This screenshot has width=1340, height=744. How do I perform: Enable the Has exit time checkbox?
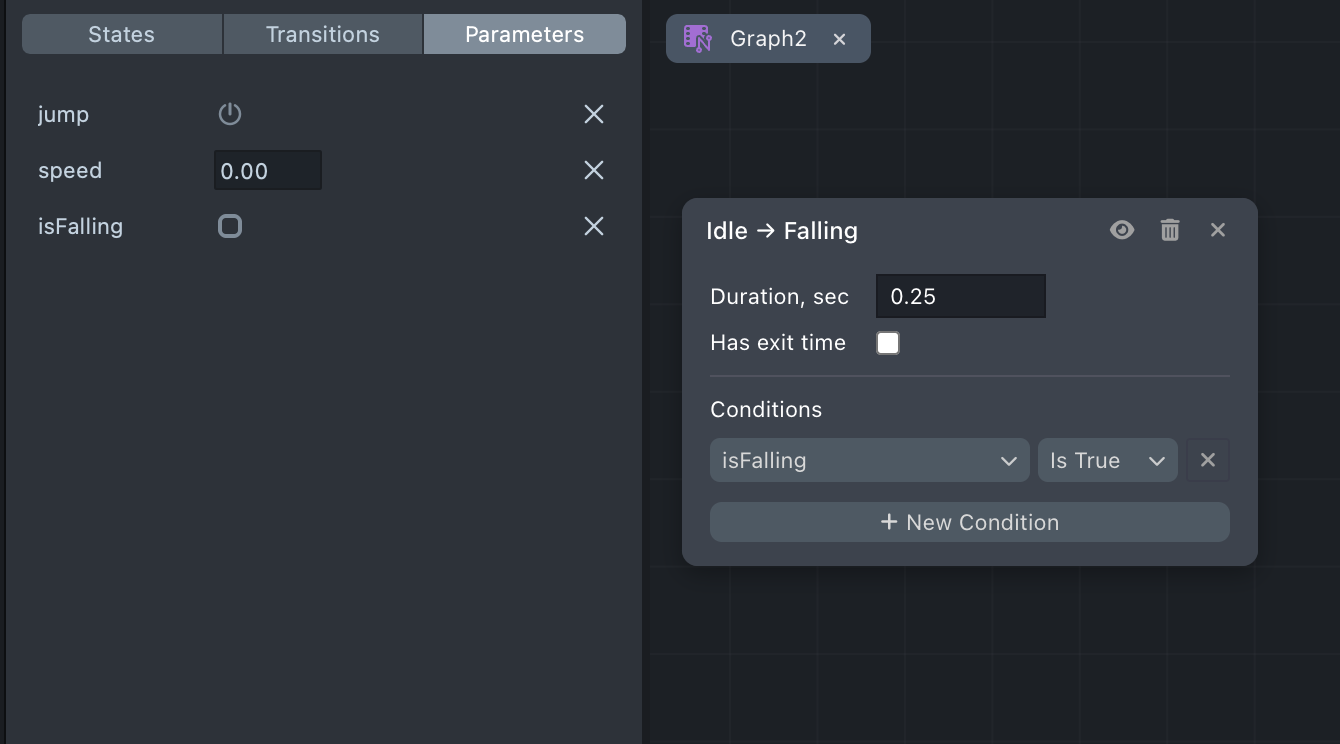888,343
